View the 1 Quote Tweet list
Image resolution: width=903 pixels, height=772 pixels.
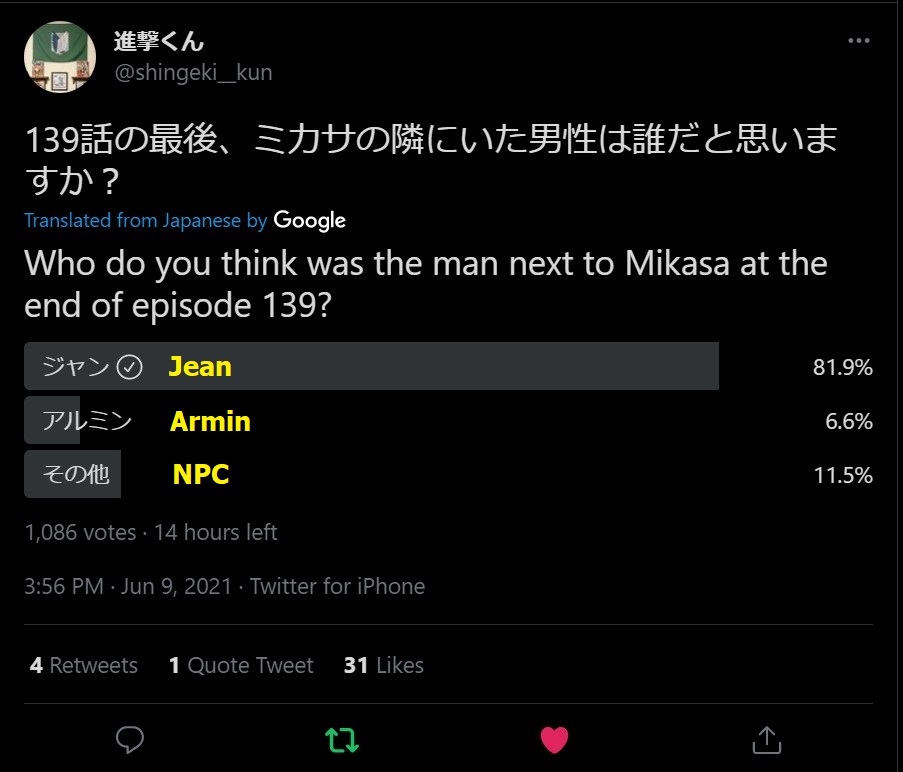pyautogui.click(x=241, y=665)
